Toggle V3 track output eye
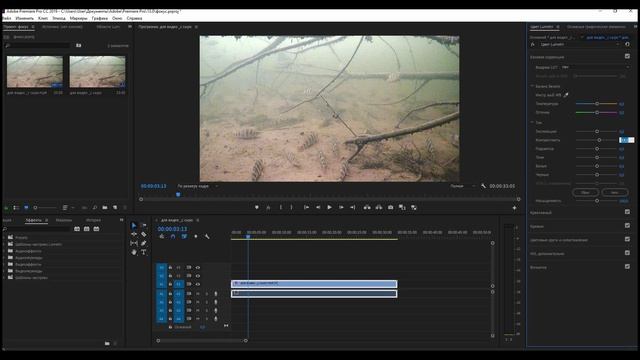Viewport: 640px width, 360px height. (x=198, y=268)
